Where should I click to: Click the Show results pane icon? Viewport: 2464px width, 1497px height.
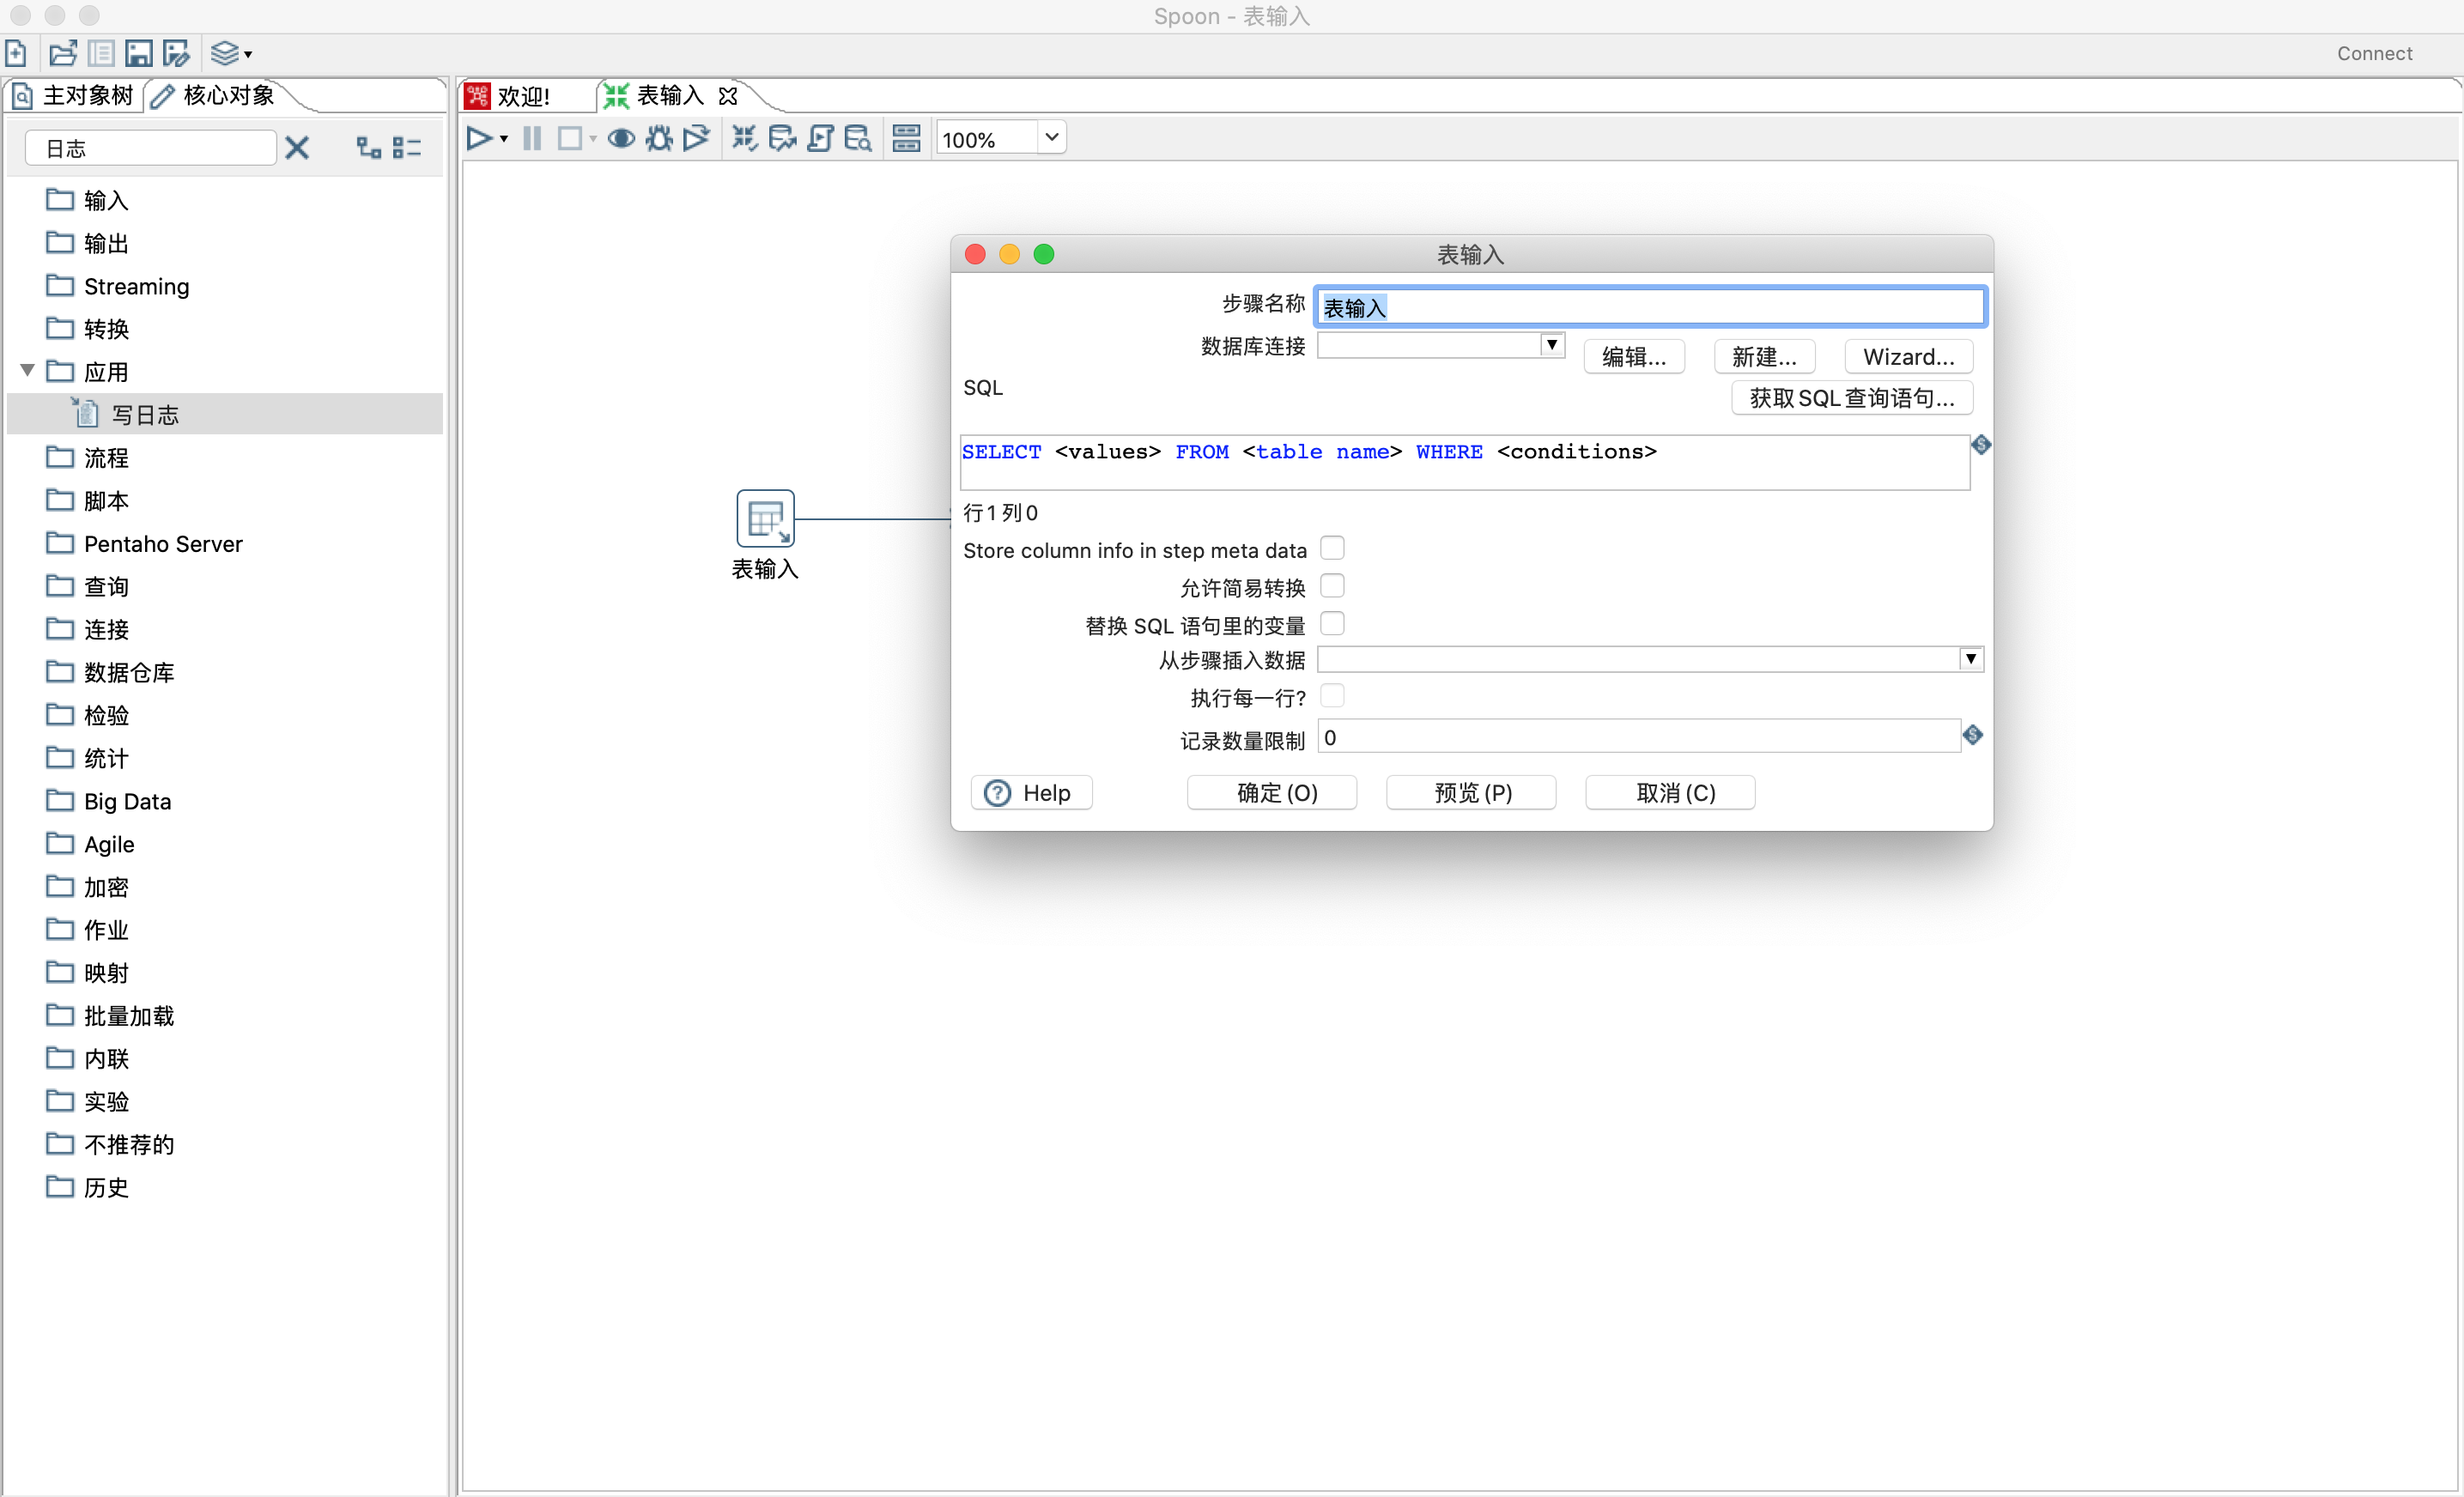click(906, 138)
